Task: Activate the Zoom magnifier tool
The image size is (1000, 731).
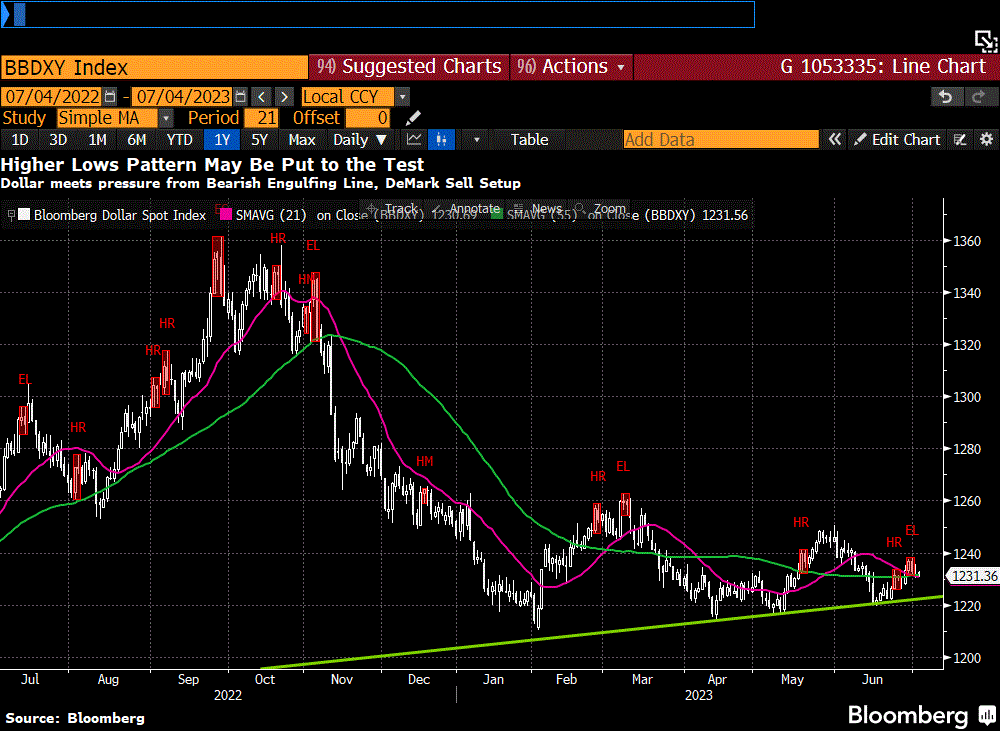Action: coord(601,209)
